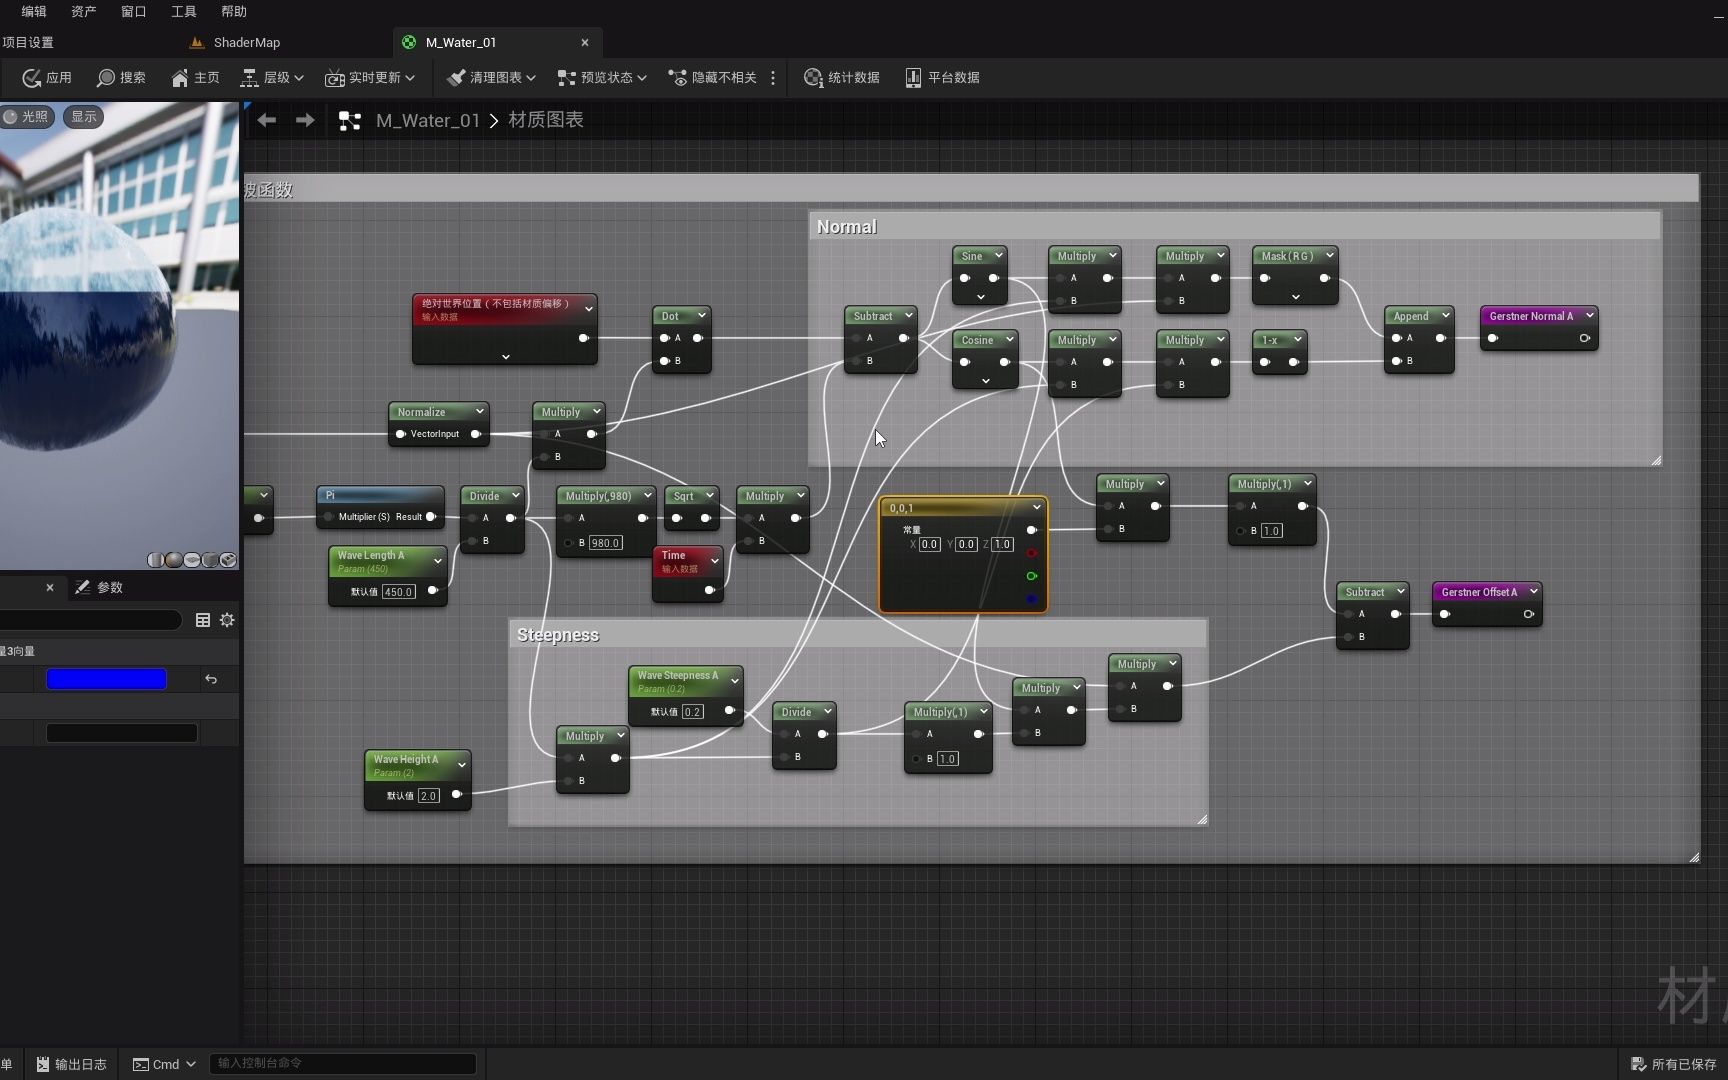Image resolution: width=1728 pixels, height=1080 pixels.
Task: Open the 输出日志 output log
Action: (71, 1064)
